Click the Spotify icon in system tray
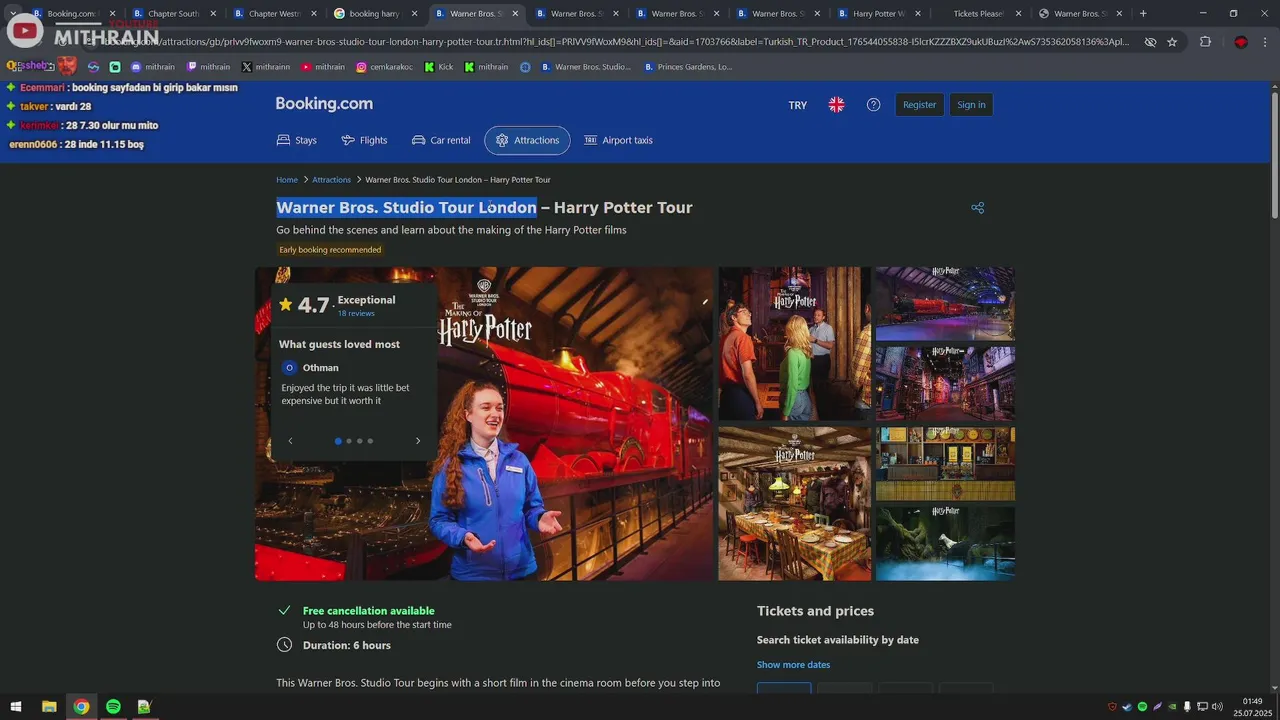 1142,707
